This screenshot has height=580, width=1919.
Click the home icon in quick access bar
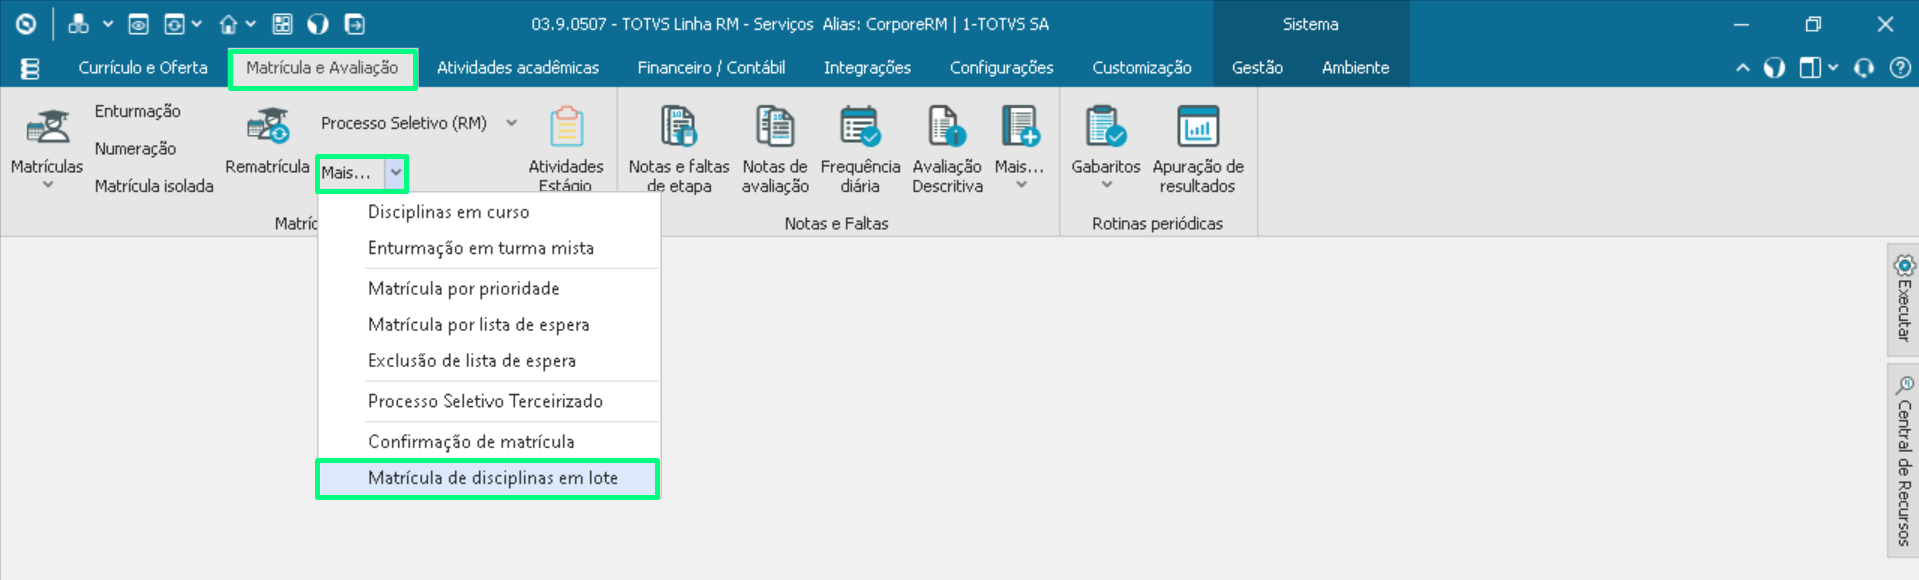(229, 24)
